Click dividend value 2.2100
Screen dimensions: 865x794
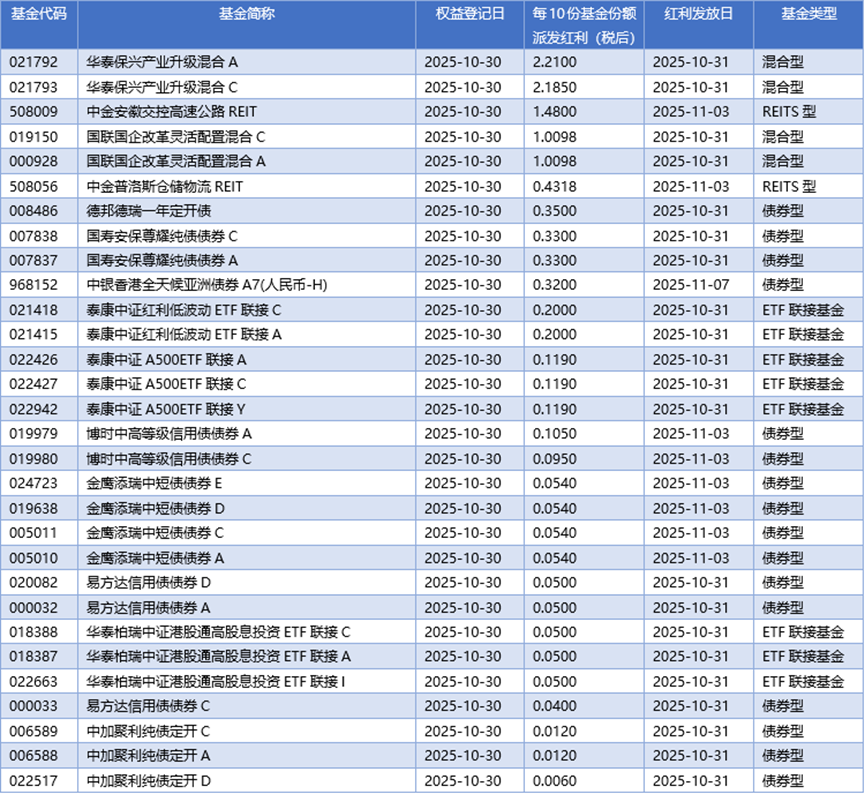pos(554,62)
